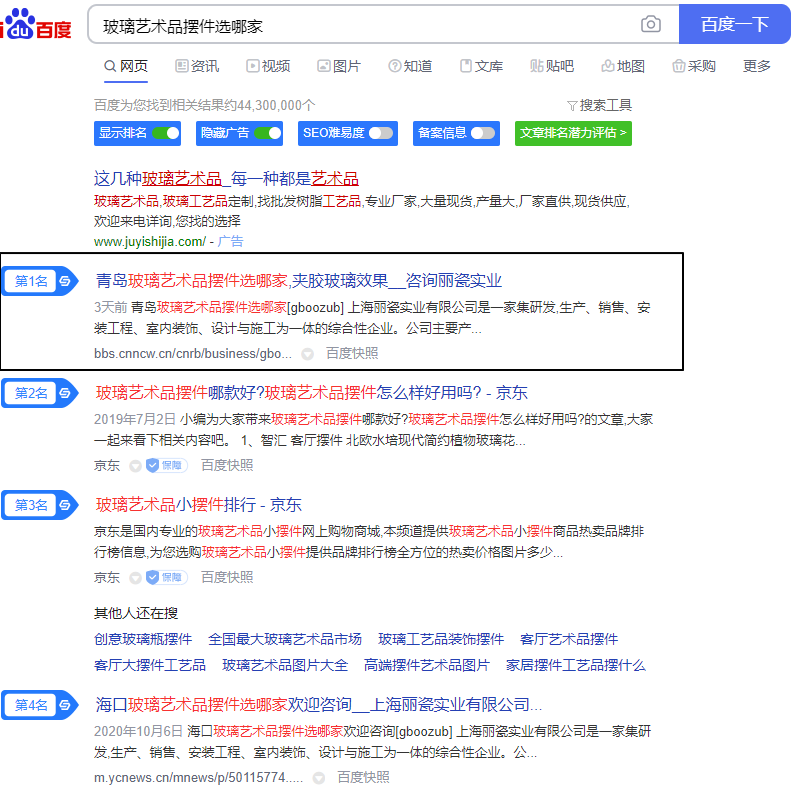Screen dimensions: 800x800
Task: Search related term 玻璃工艺品装饰摆件
Action: coord(441,639)
